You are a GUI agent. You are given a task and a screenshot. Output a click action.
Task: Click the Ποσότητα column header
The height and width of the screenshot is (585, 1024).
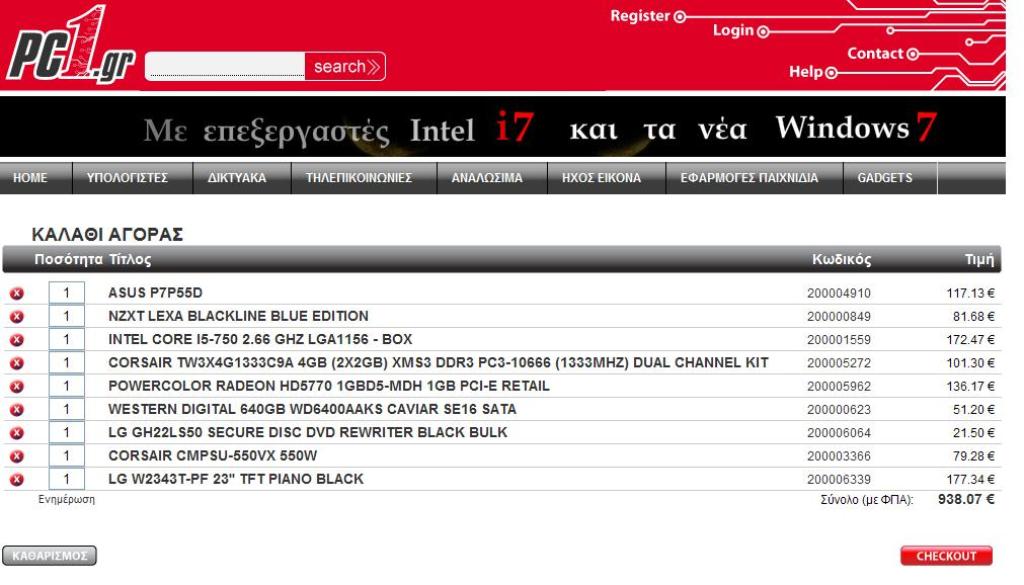pyautogui.click(x=69, y=259)
